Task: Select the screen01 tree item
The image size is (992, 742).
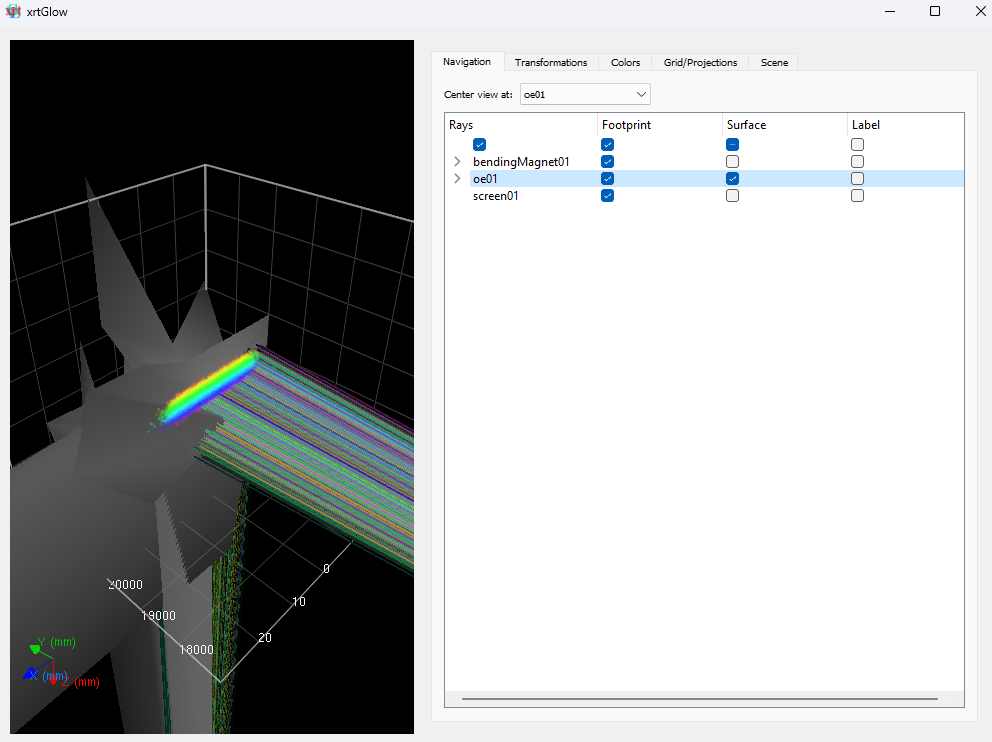Action: (x=496, y=195)
